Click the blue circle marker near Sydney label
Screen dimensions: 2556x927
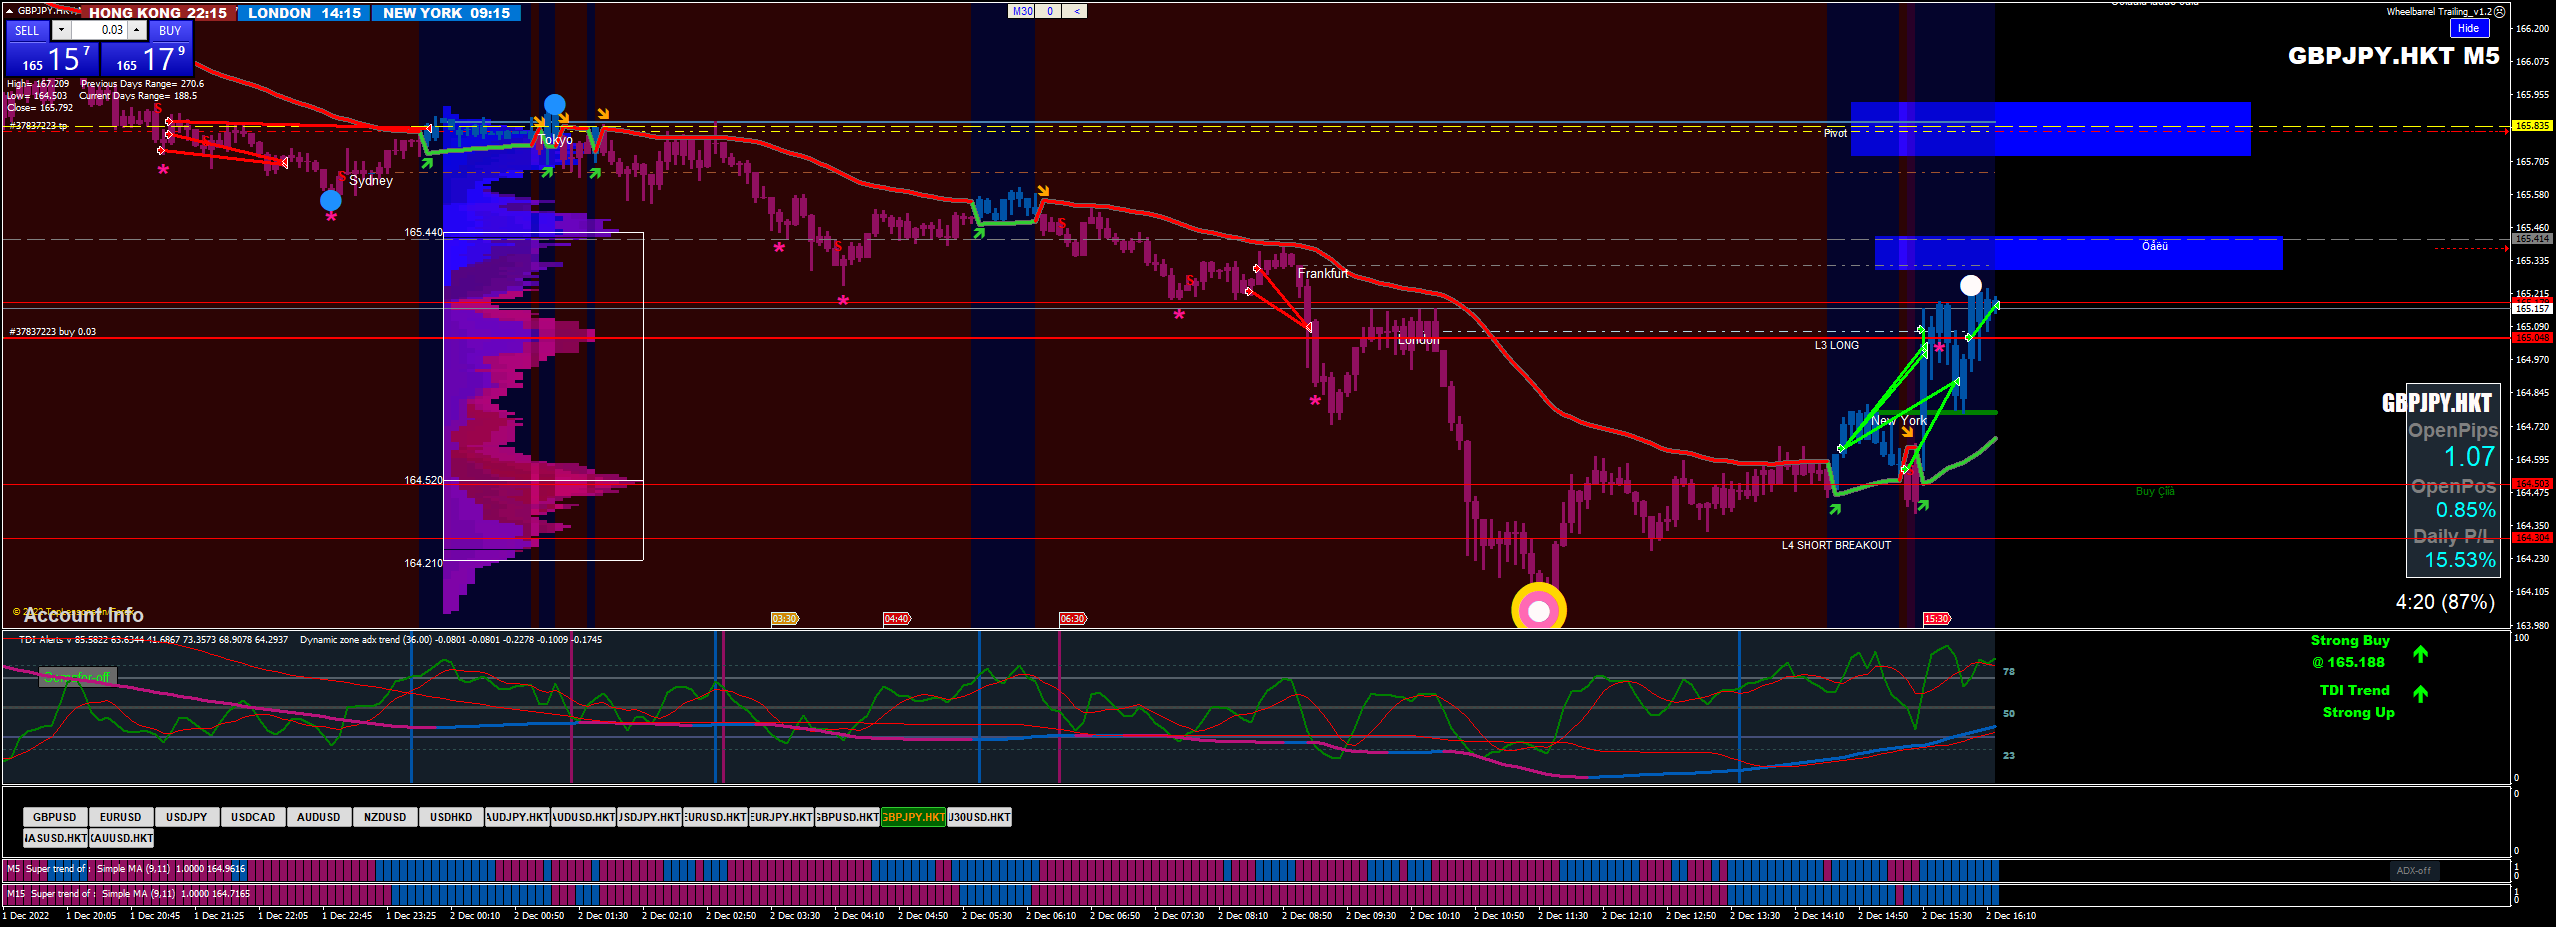click(331, 200)
